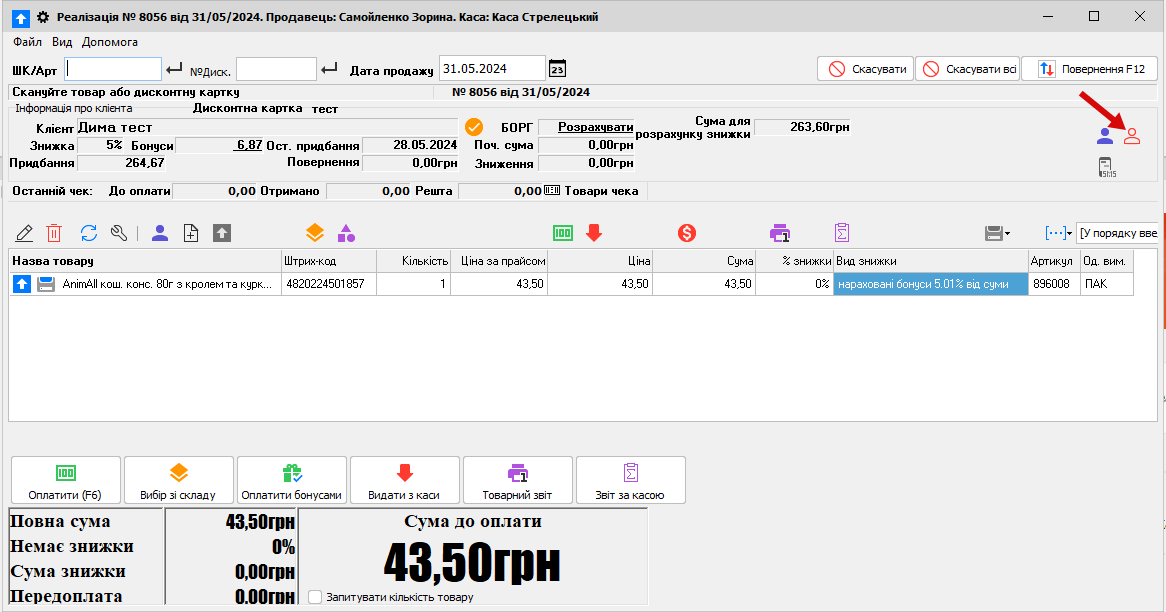Click the red trash delete icon
1166x612 pixels.
(54, 233)
